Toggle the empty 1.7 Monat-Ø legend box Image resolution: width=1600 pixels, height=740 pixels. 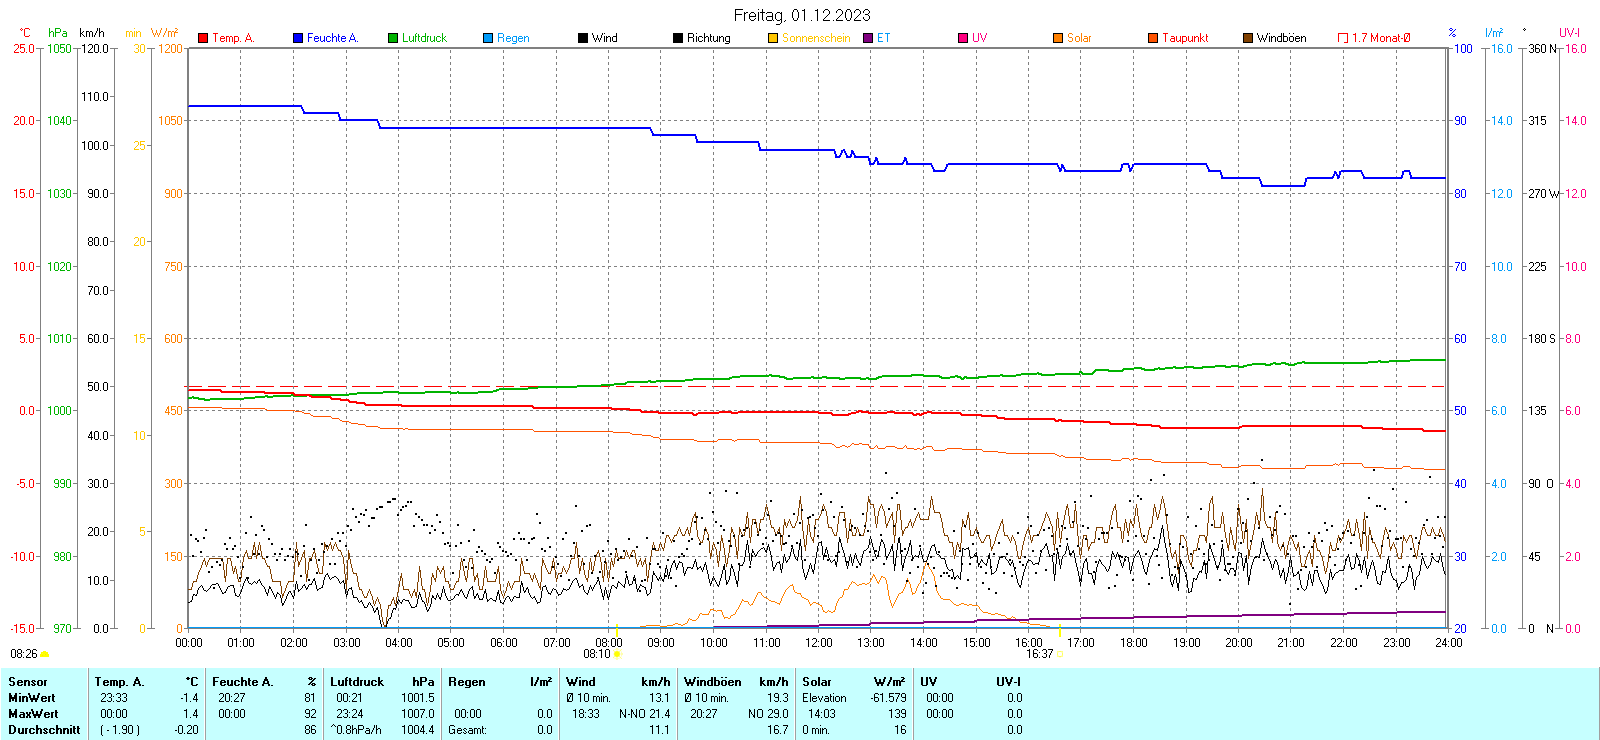(x=1343, y=38)
